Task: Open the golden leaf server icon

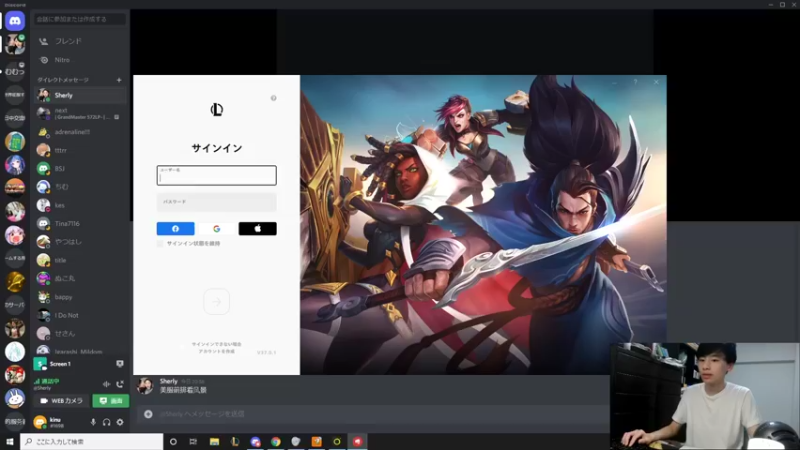Action: 15,282
